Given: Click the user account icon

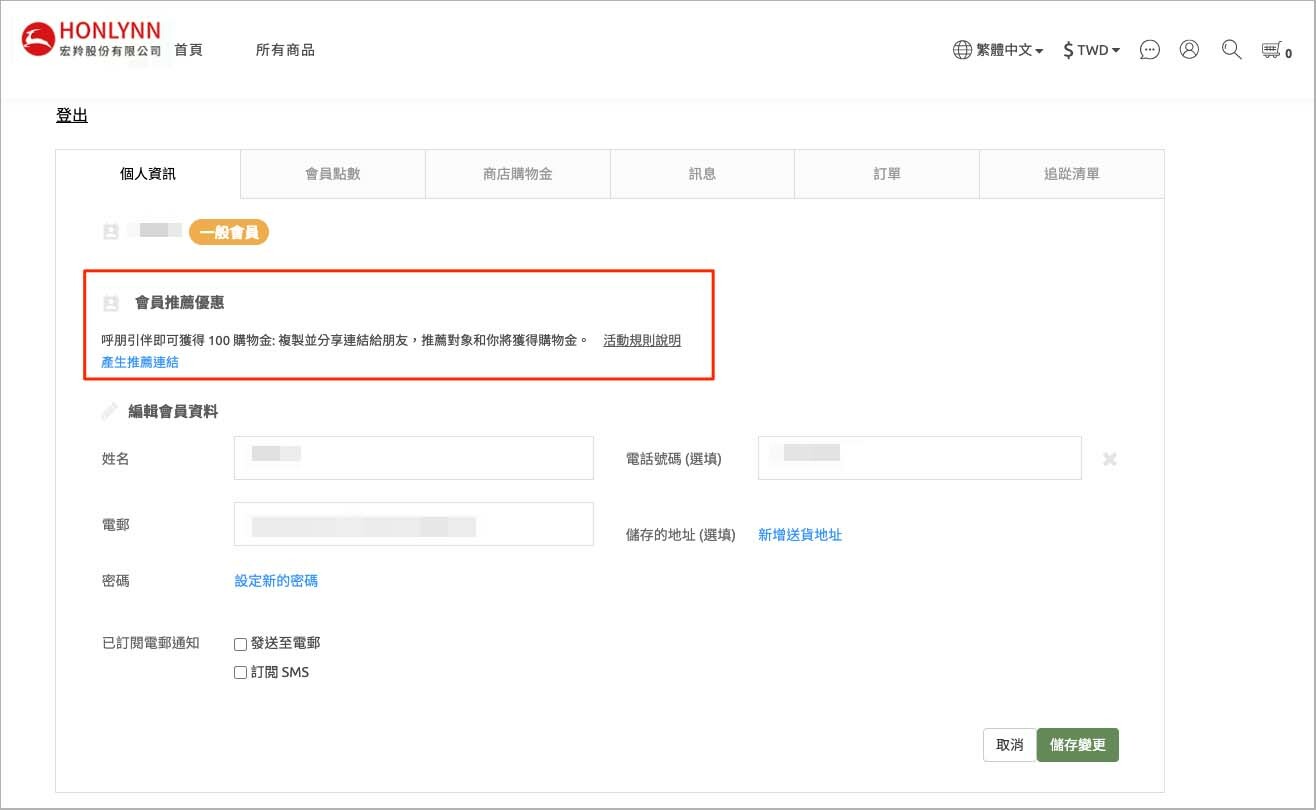Looking at the screenshot, I should pyautogui.click(x=1189, y=50).
